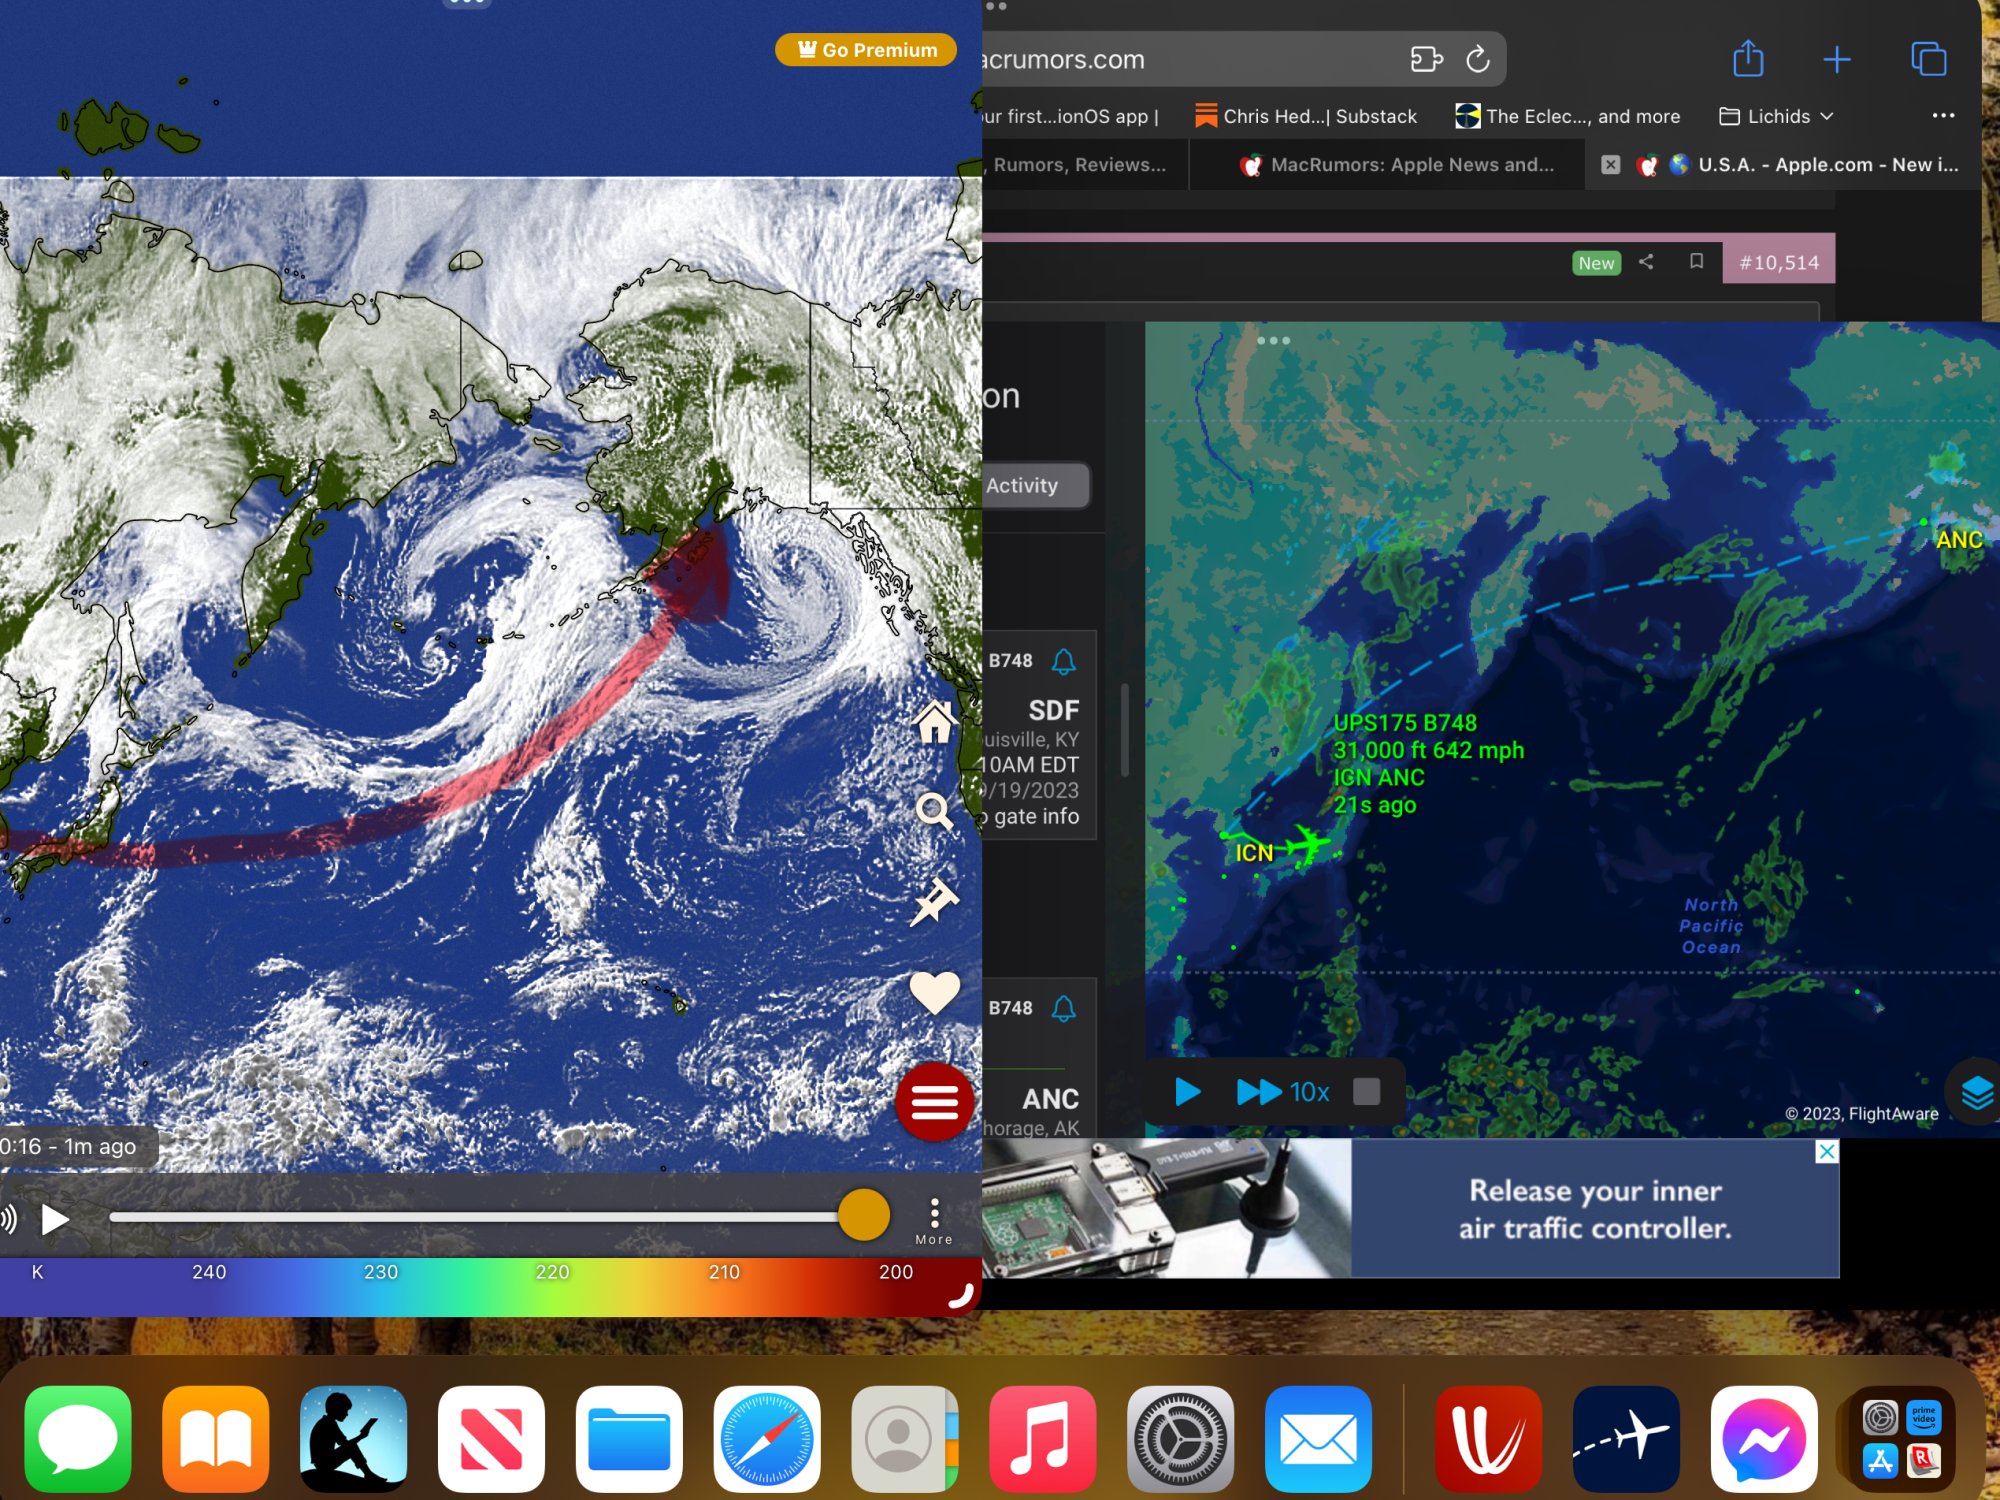This screenshot has height=1500, width=2000.
Task: Play the FlightAware track replay
Action: click(x=1188, y=1092)
